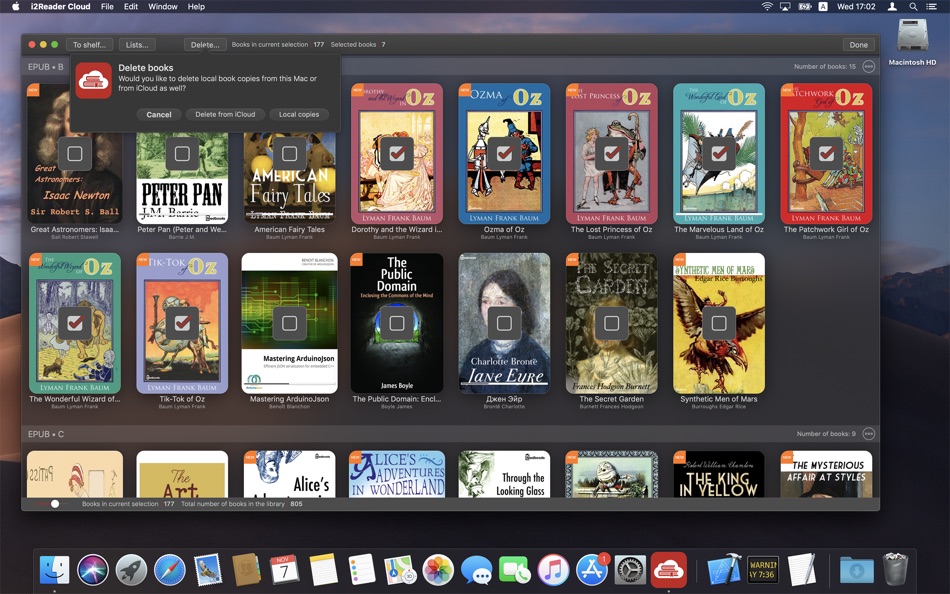Open Photos pinwheel icon in dock

[x=438, y=570]
